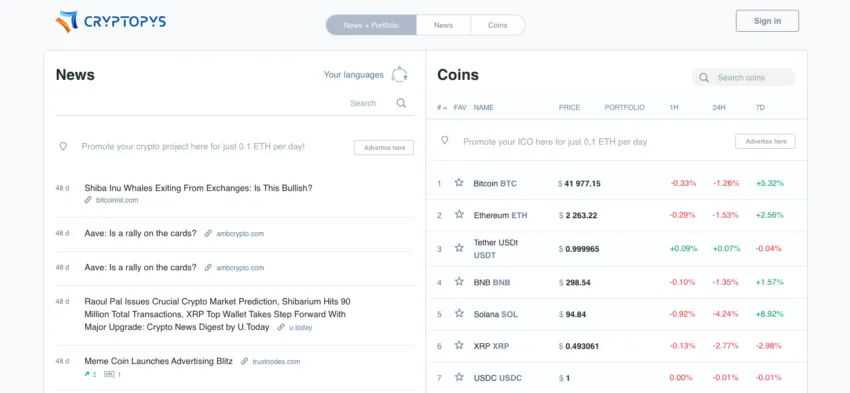This screenshot has width=850, height=393.
Task: Sort coins by the PRICE column
Action: click(569, 107)
